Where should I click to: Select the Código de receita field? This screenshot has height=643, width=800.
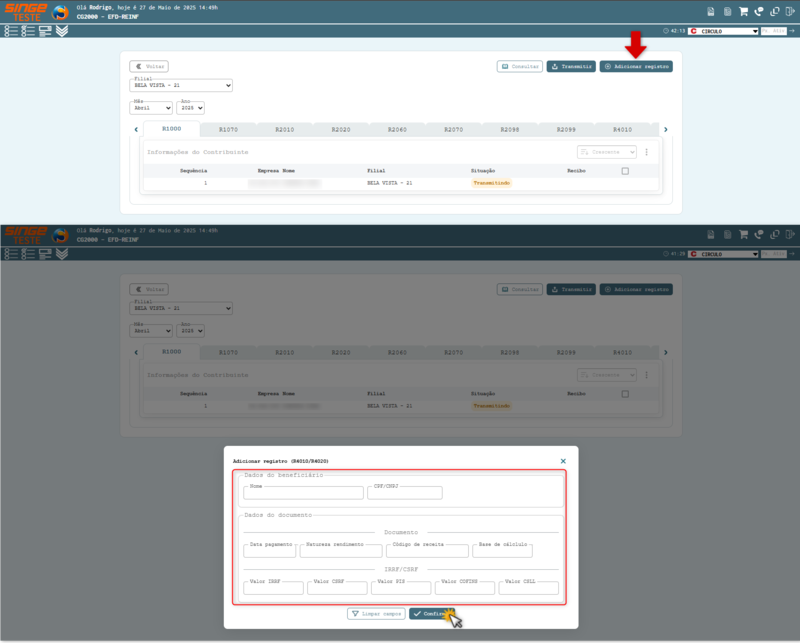click(427, 551)
